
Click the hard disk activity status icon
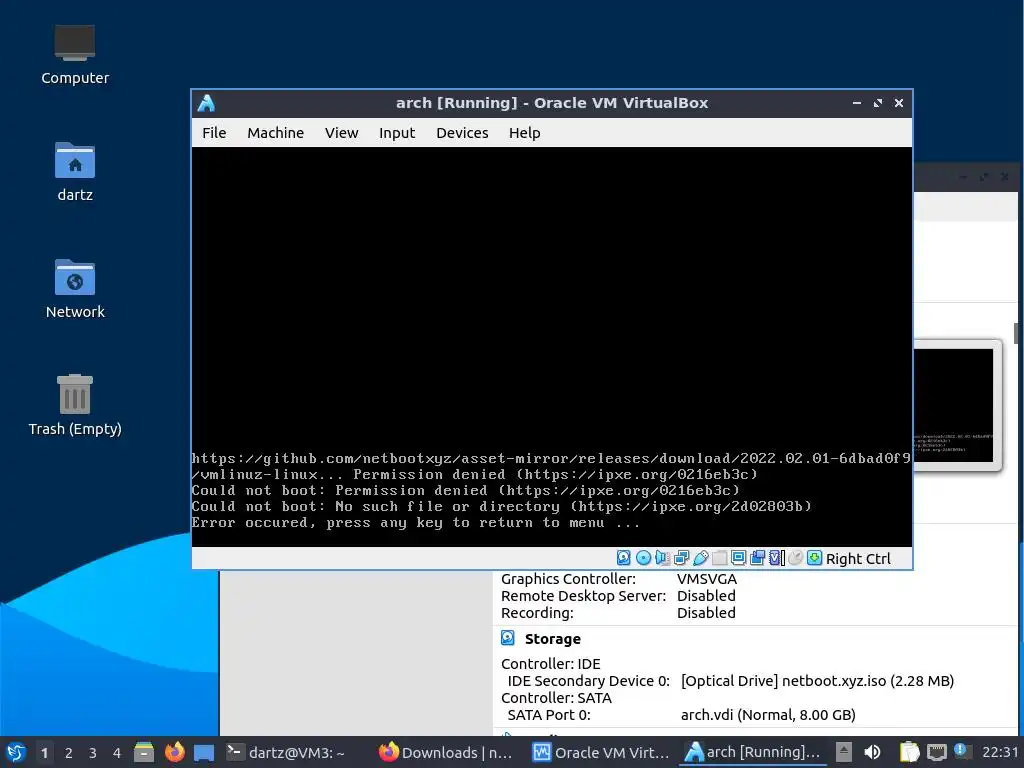[x=624, y=558]
